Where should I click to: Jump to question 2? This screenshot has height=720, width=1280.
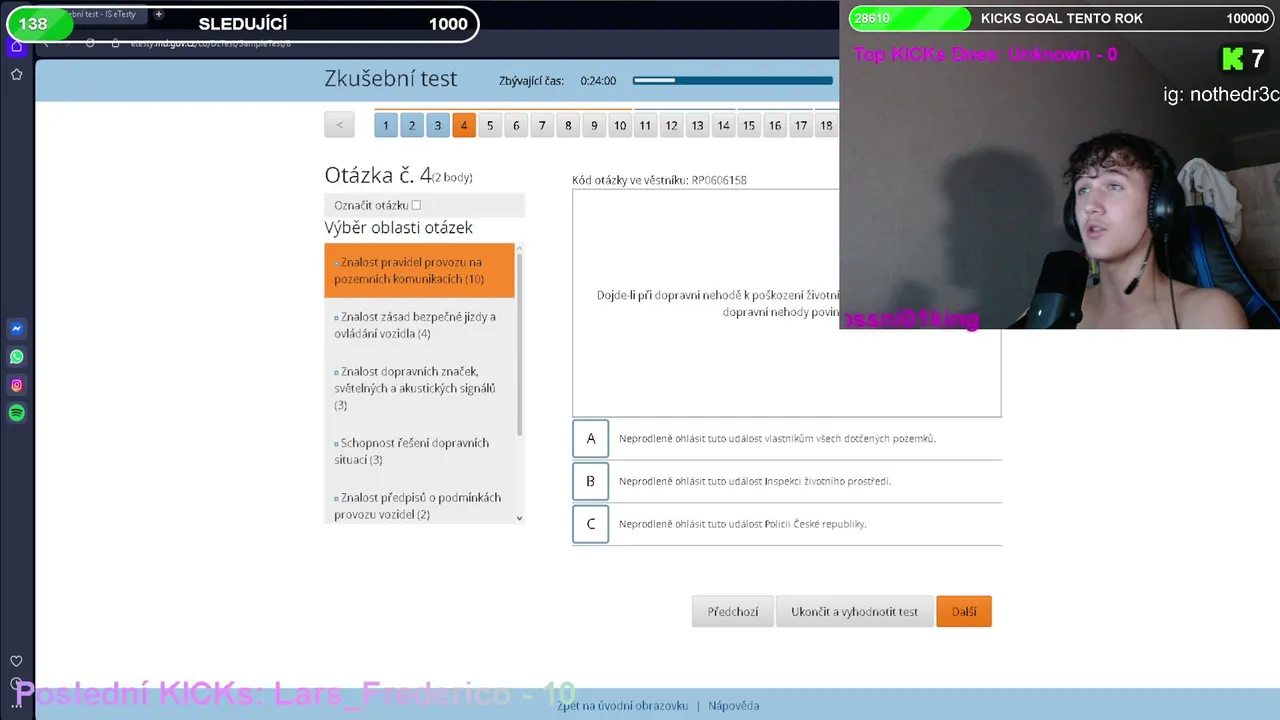pos(412,125)
